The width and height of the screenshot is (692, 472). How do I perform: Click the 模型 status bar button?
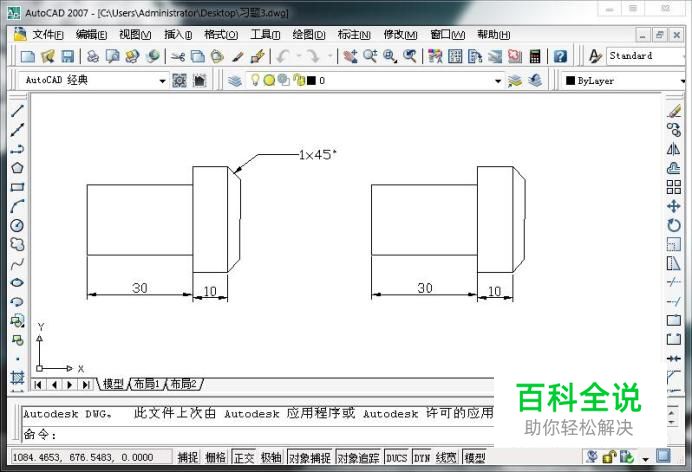click(x=475, y=457)
